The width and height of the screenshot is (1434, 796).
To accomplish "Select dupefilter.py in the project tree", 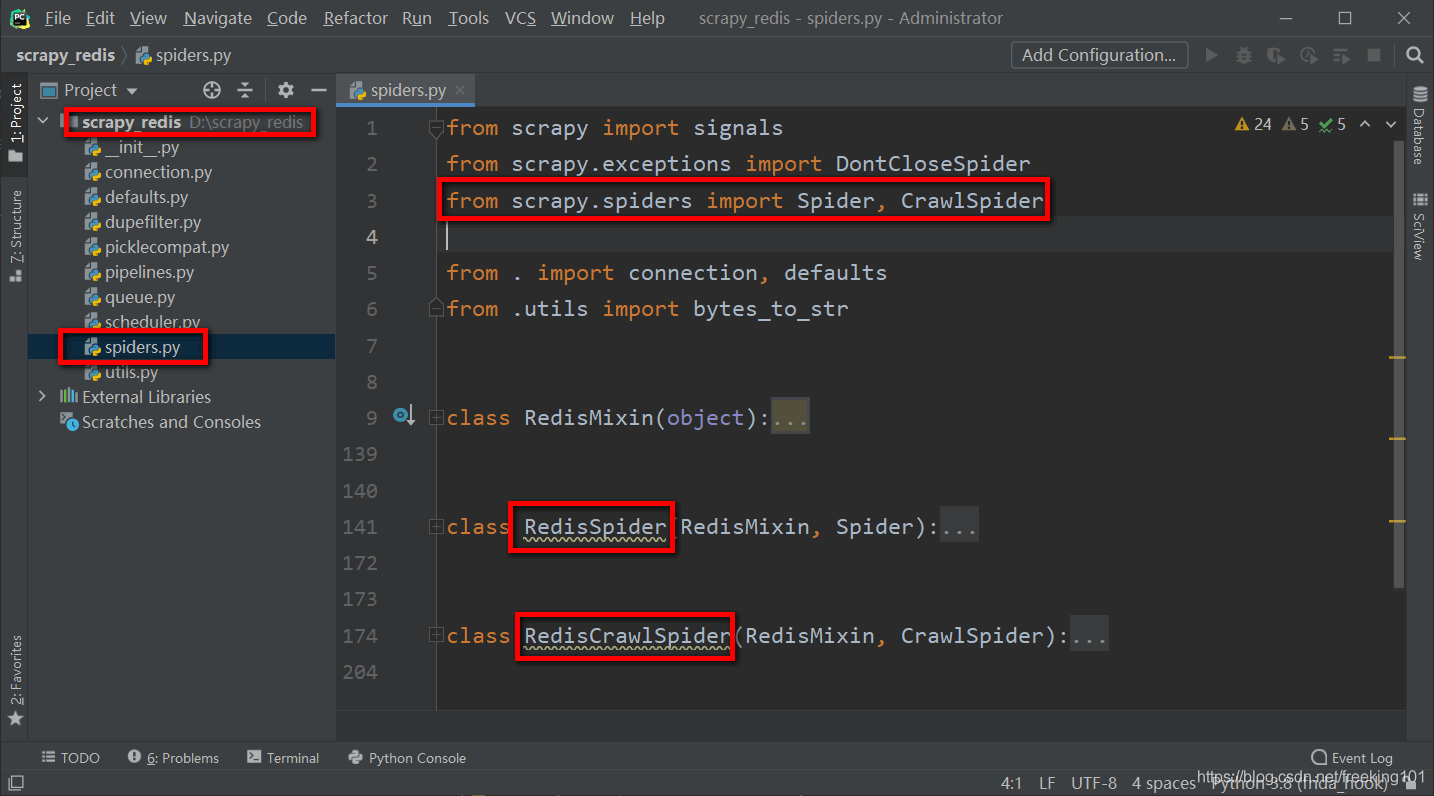I will tap(153, 222).
